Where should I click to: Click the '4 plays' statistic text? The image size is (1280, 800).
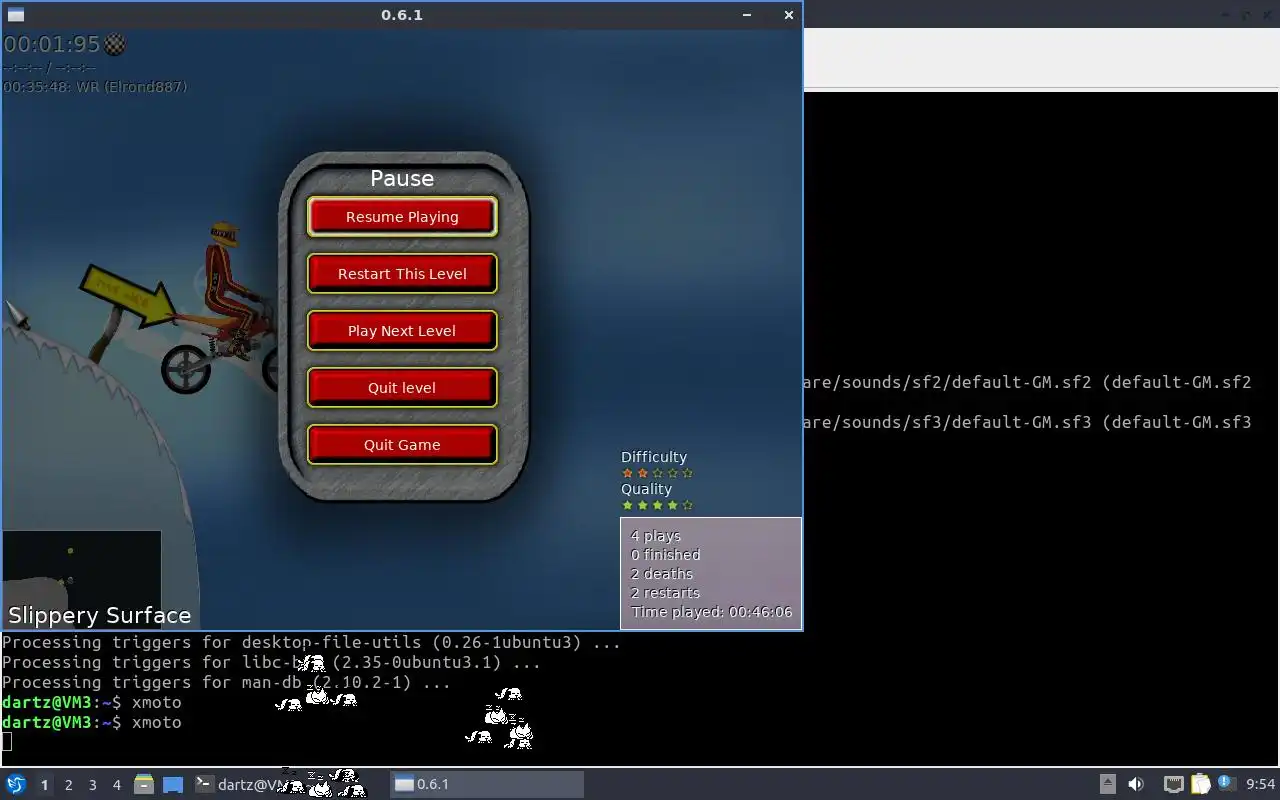656,536
